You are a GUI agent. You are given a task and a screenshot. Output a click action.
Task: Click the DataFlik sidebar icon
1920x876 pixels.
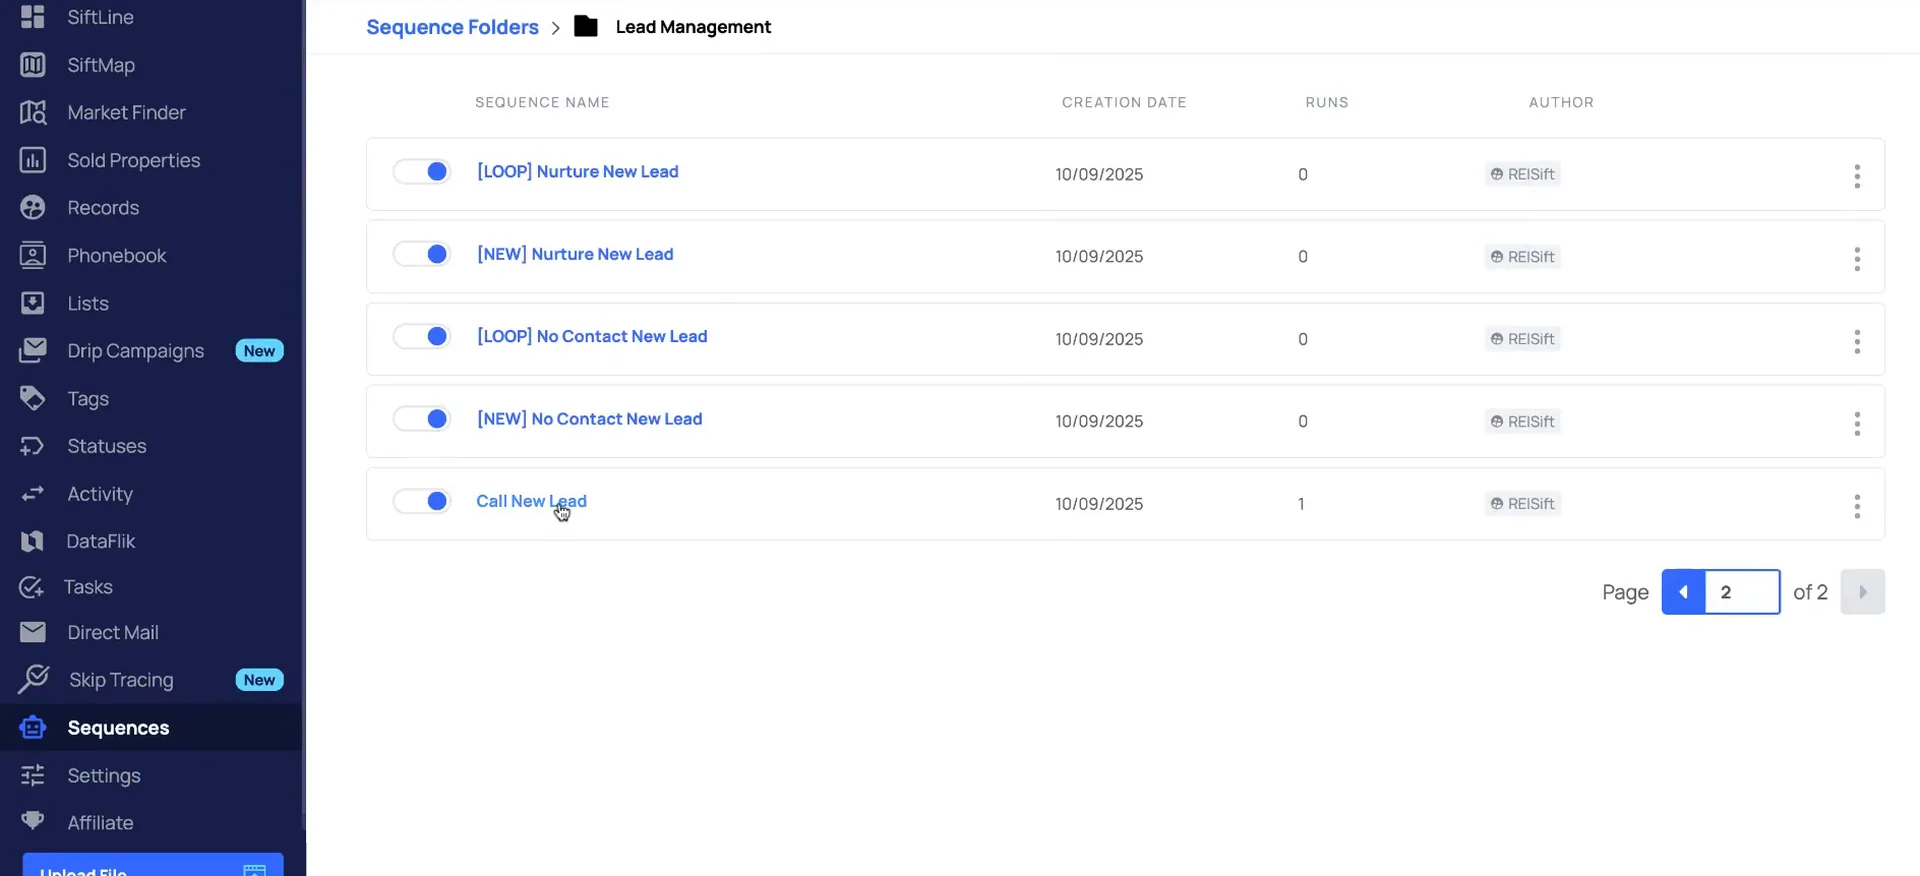coord(32,541)
